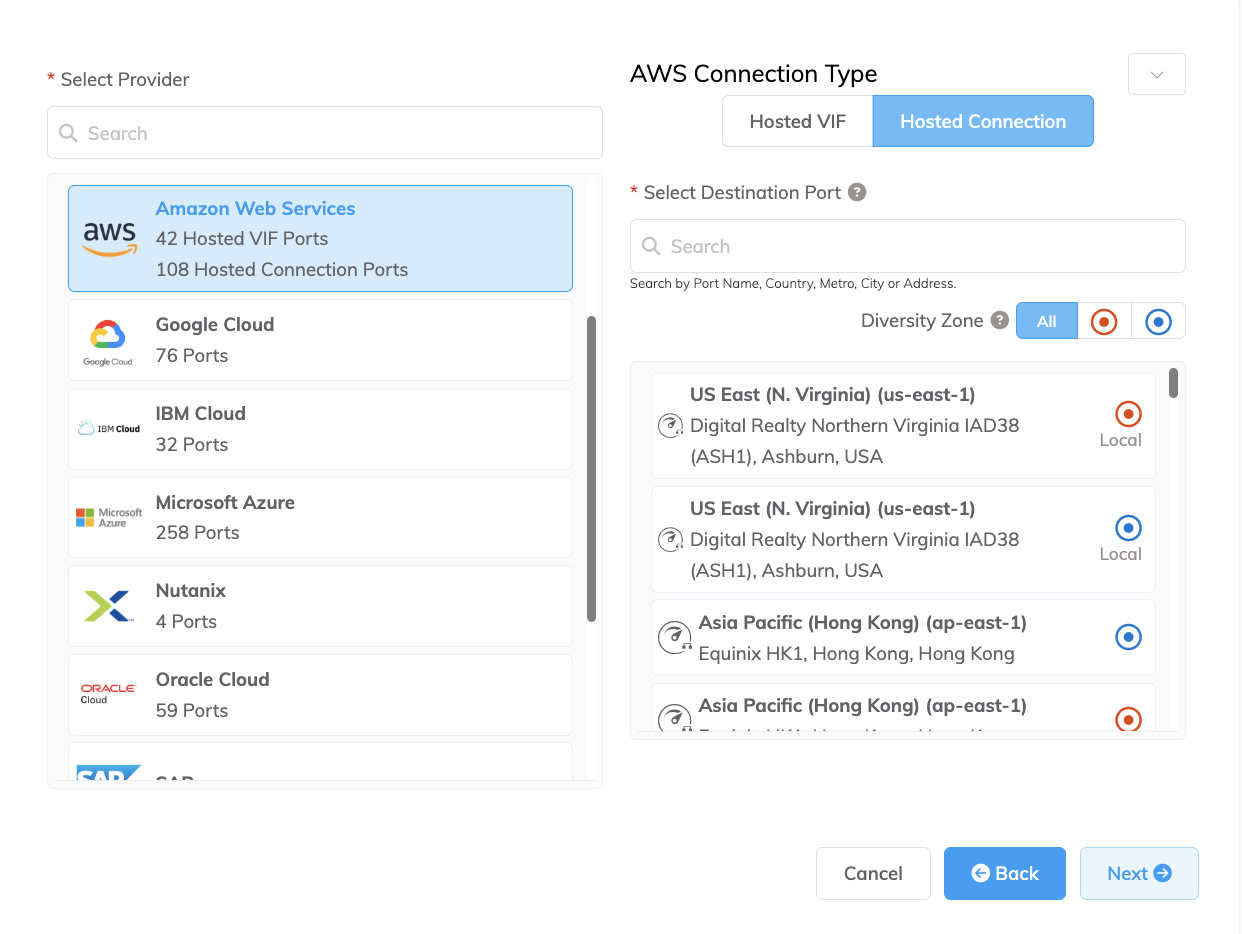Select the red diversity zone filter

1103,320
